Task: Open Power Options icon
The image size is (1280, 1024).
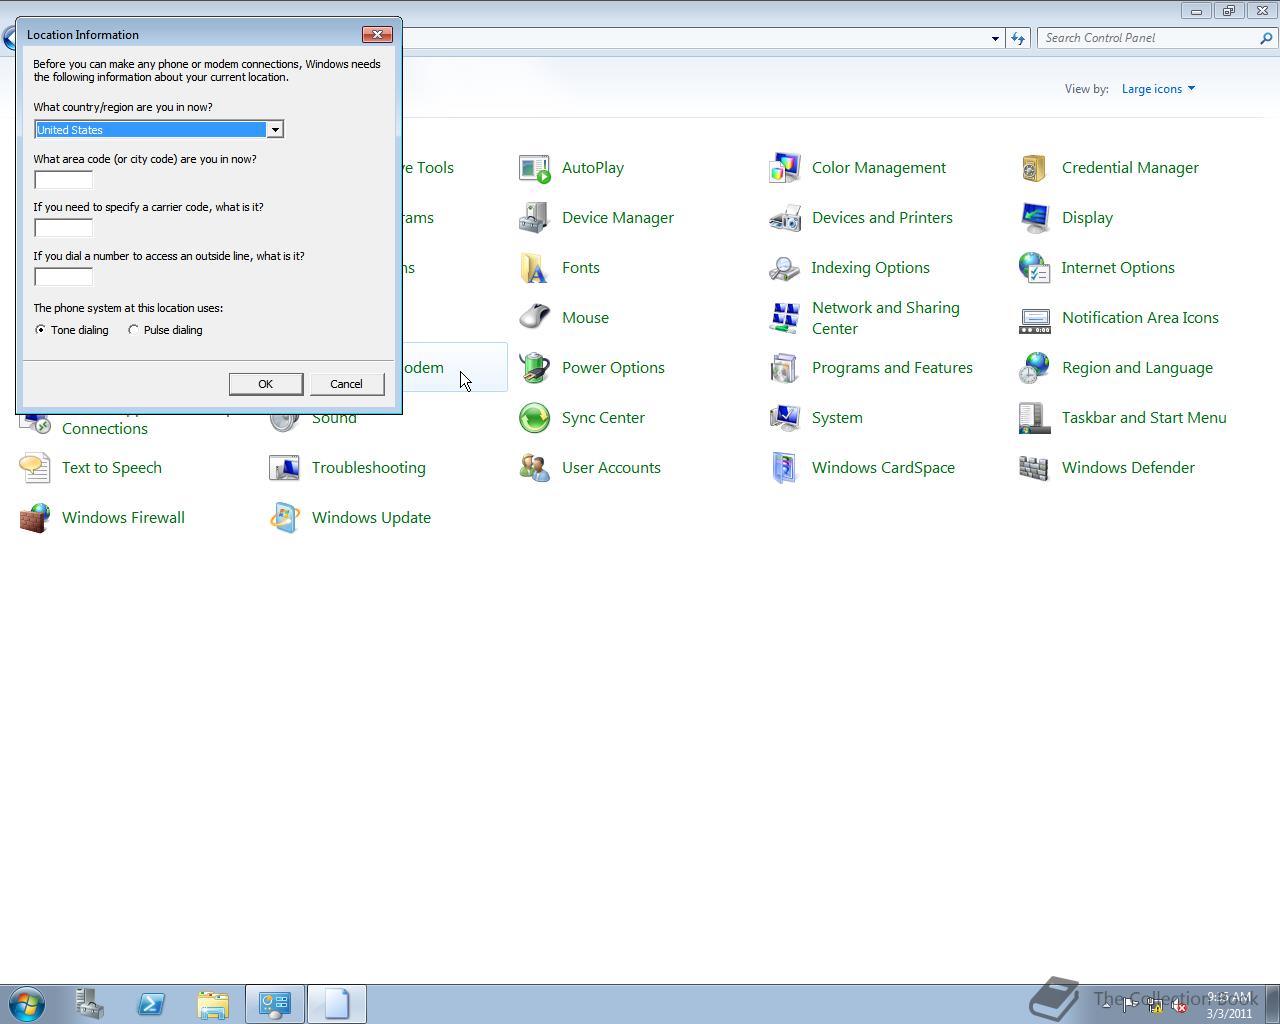Action: coord(535,368)
